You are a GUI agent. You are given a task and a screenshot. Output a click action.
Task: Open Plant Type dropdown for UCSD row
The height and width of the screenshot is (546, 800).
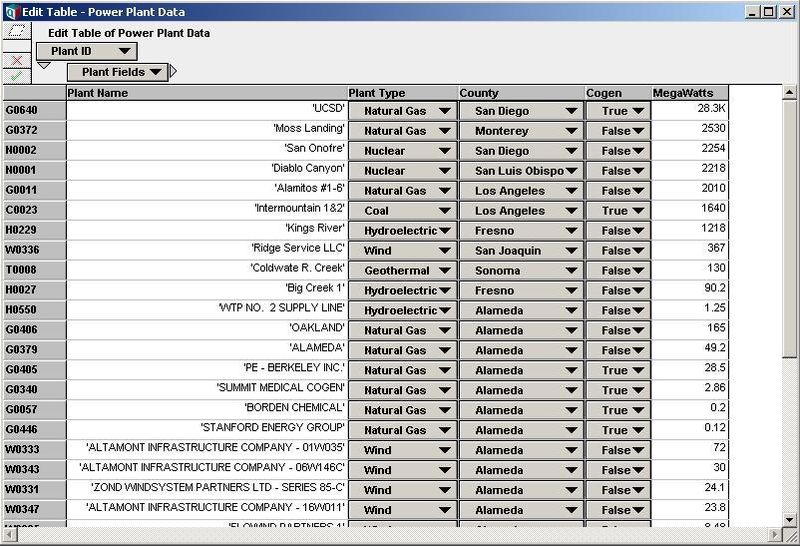point(403,111)
